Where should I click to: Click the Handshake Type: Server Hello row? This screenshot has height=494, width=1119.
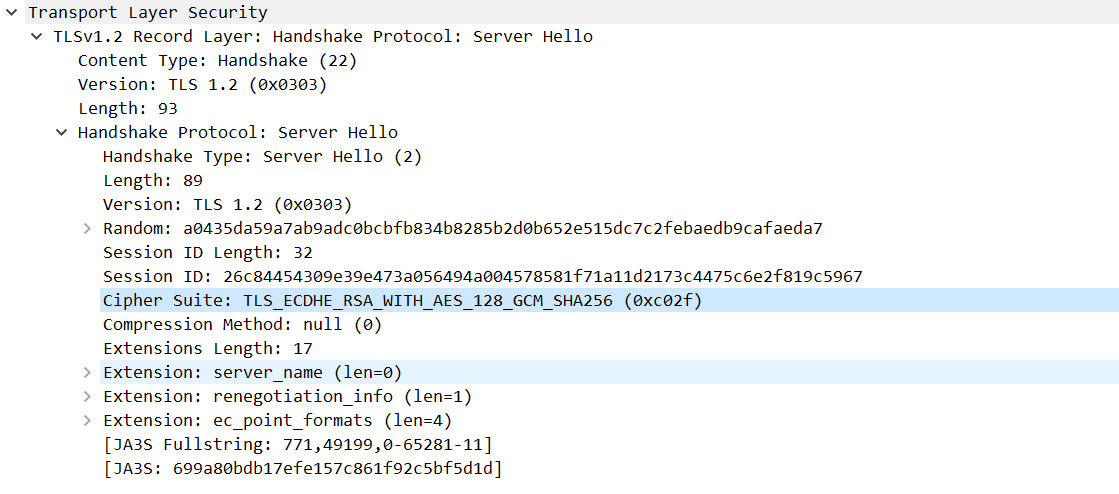(262, 156)
